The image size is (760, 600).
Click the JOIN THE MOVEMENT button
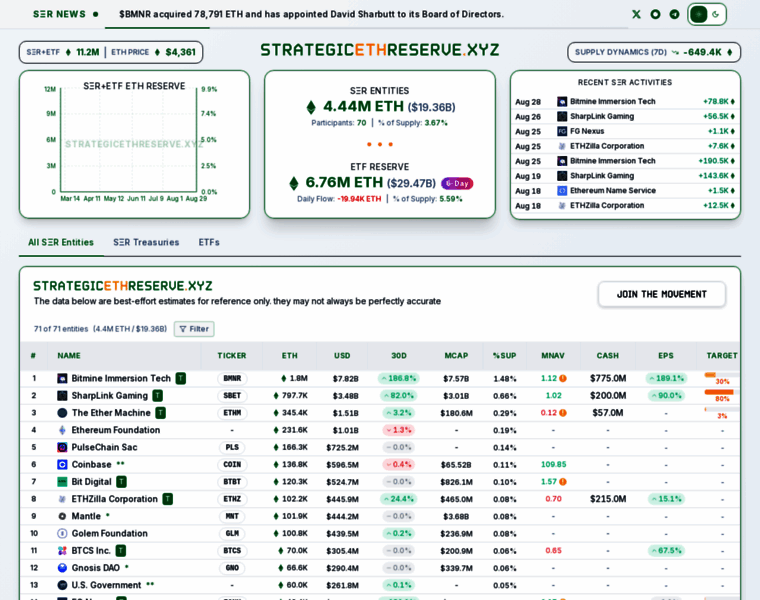pyautogui.click(x=662, y=294)
